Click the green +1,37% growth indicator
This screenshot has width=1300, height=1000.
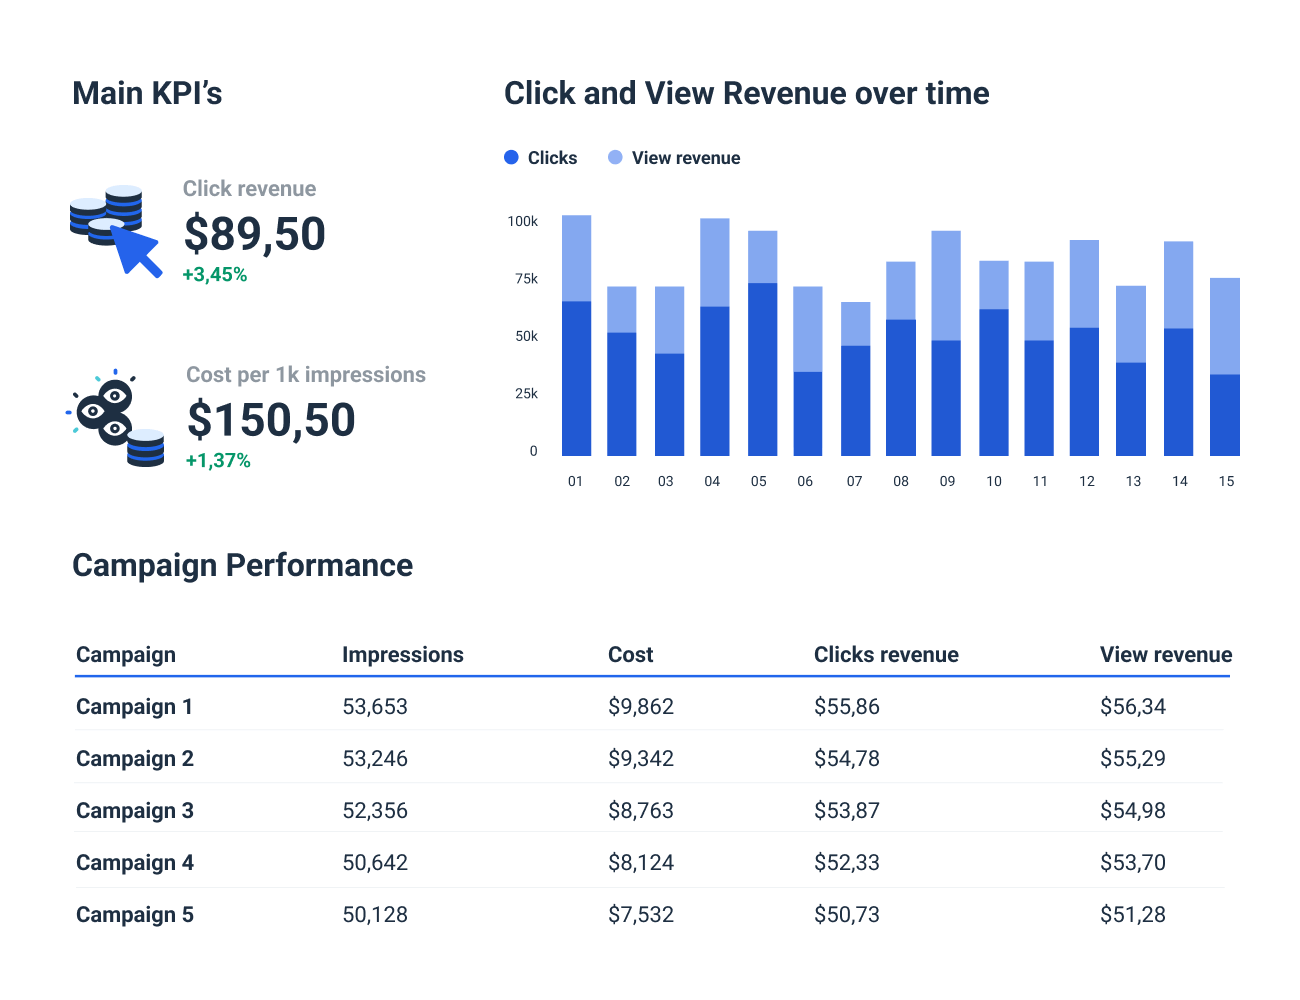216,462
